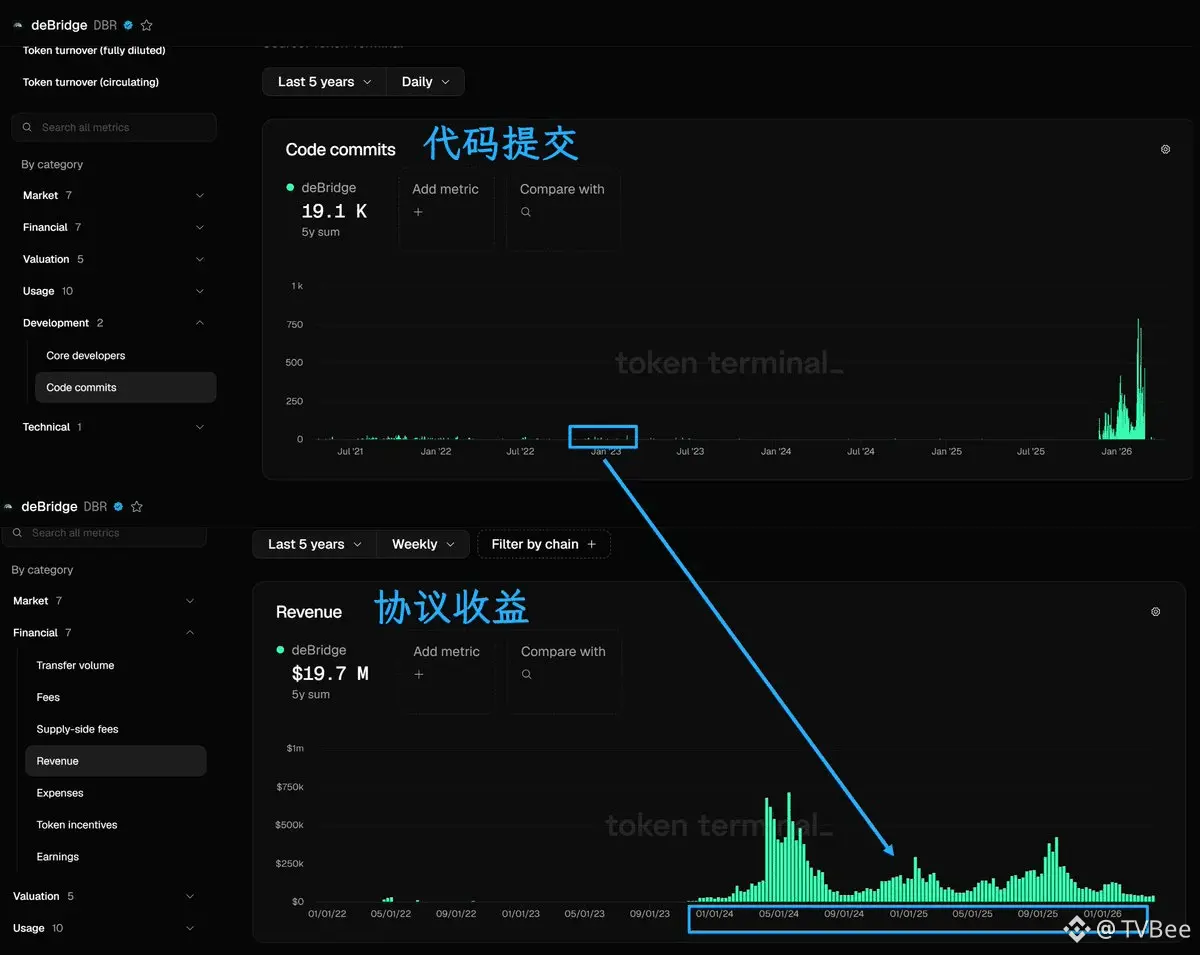Expand Usage category in upper sidebar

pos(114,292)
